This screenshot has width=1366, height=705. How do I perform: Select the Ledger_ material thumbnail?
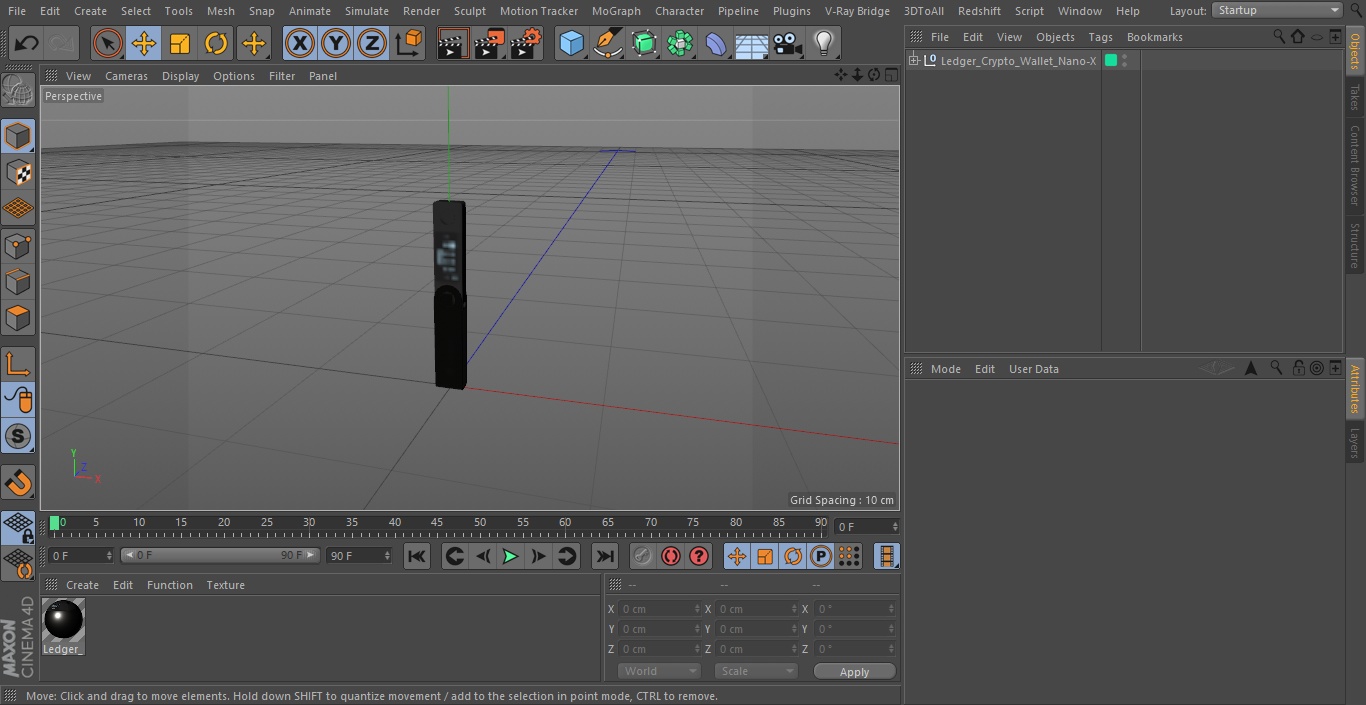63,621
